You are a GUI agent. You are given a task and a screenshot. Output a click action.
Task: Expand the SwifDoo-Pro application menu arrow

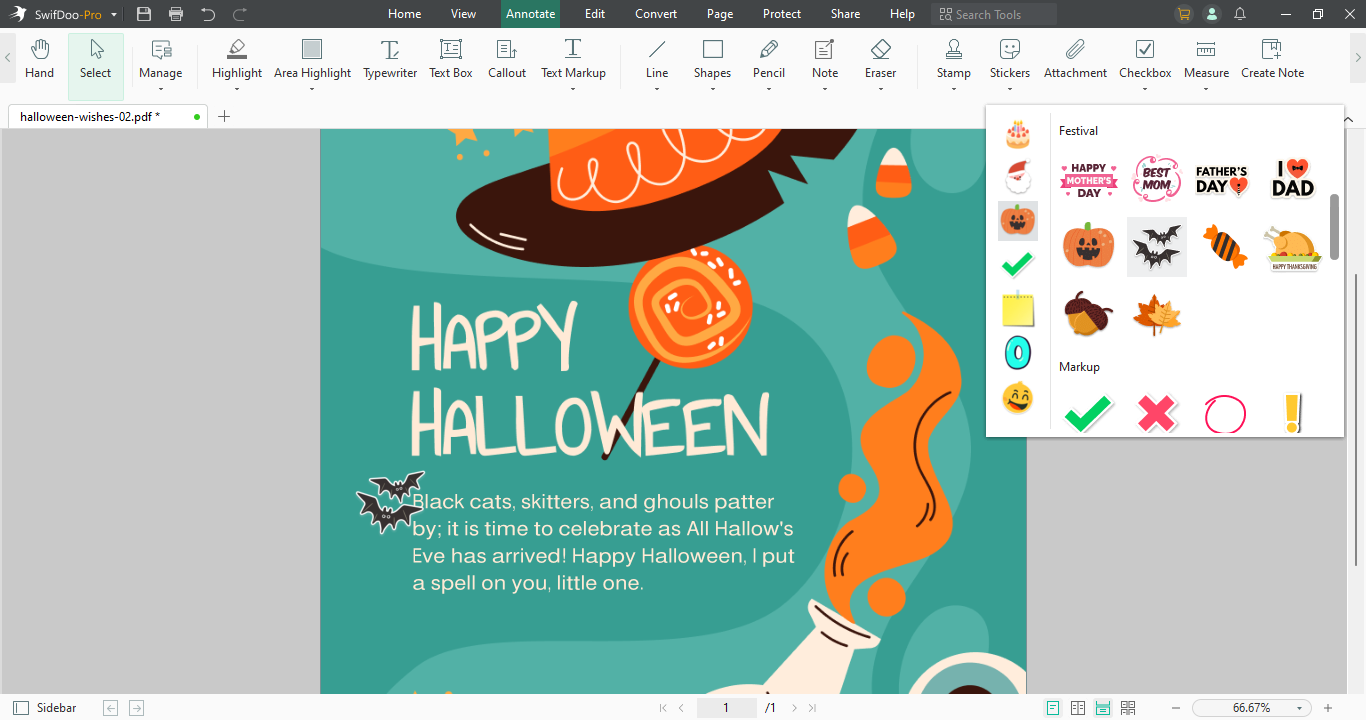tap(114, 15)
